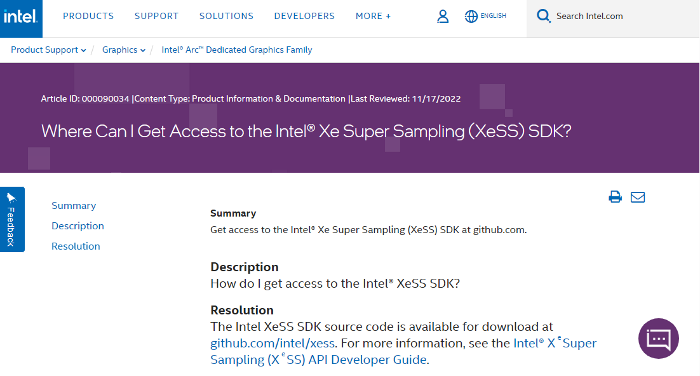Expand the Product Support breadcrumb dropdown
This screenshot has height=376, width=700.
[48, 50]
